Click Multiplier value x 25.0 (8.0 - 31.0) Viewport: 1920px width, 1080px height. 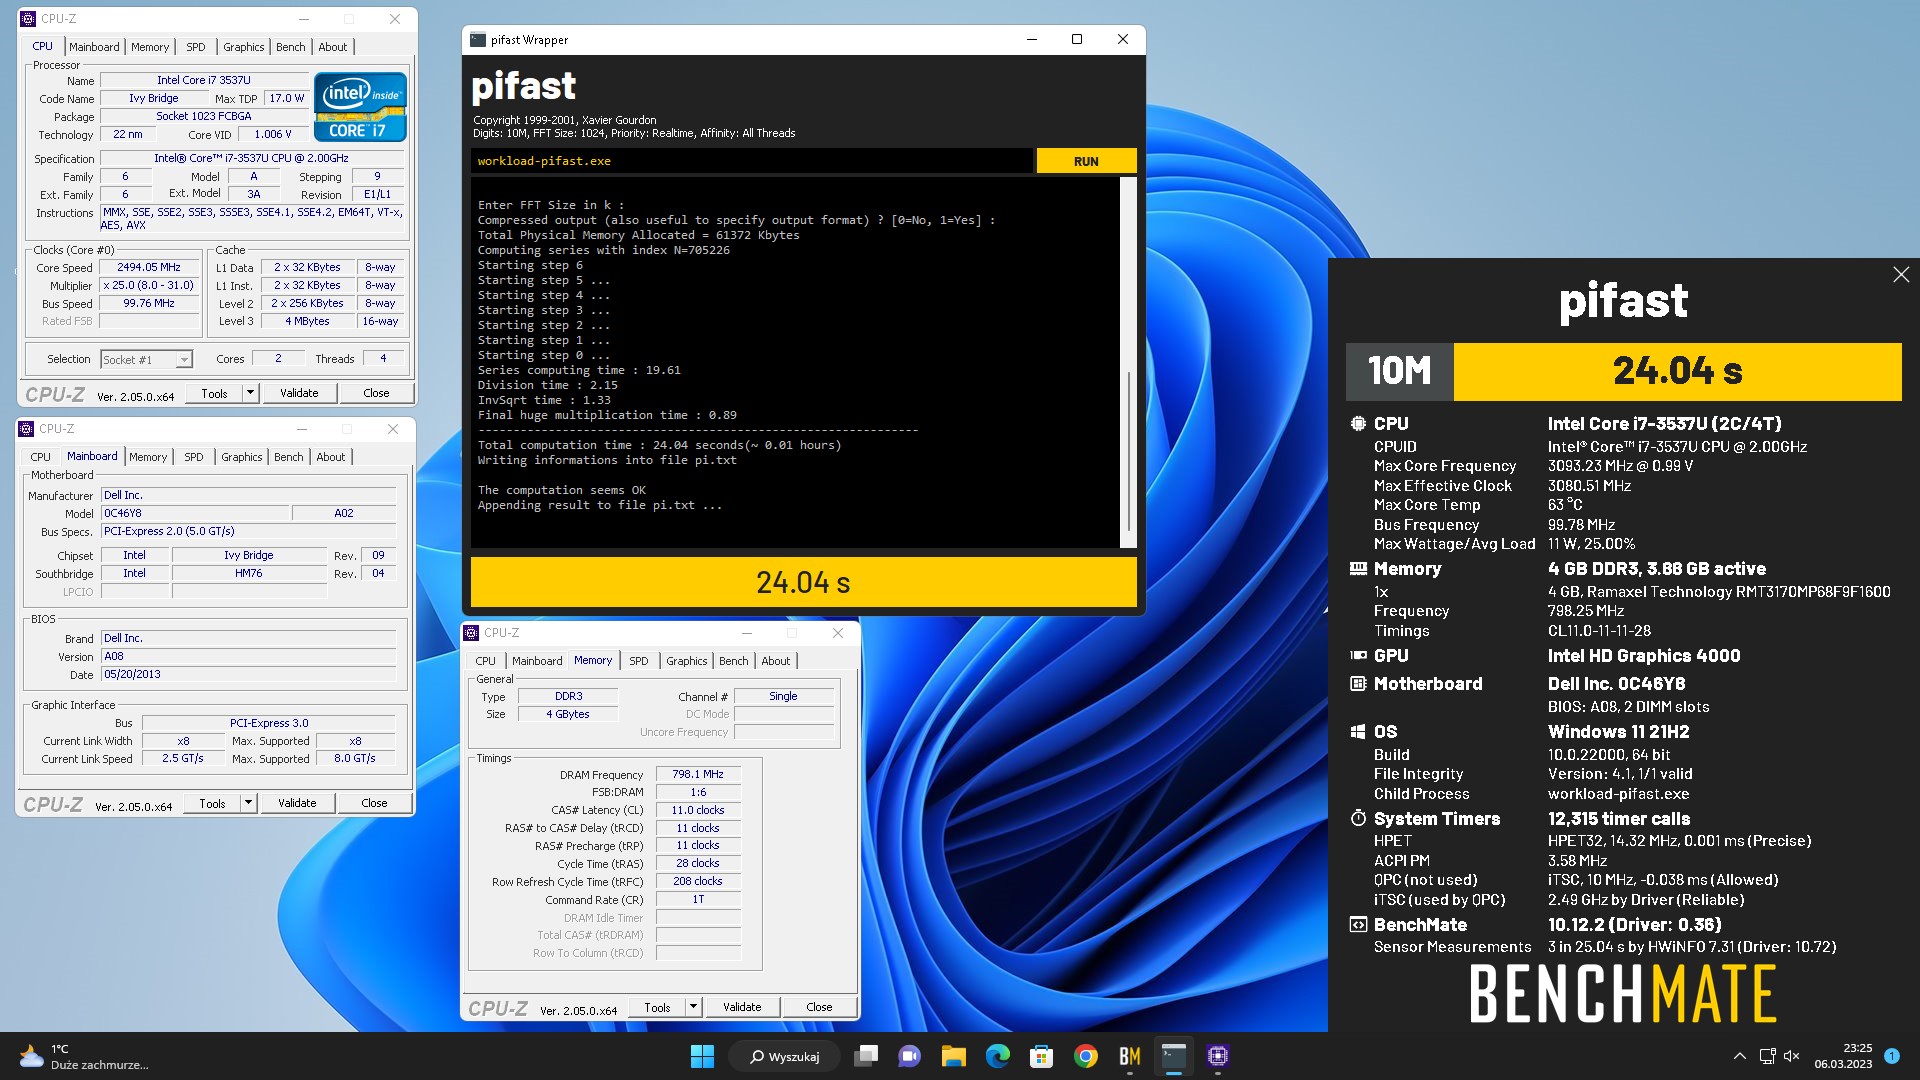149,286
